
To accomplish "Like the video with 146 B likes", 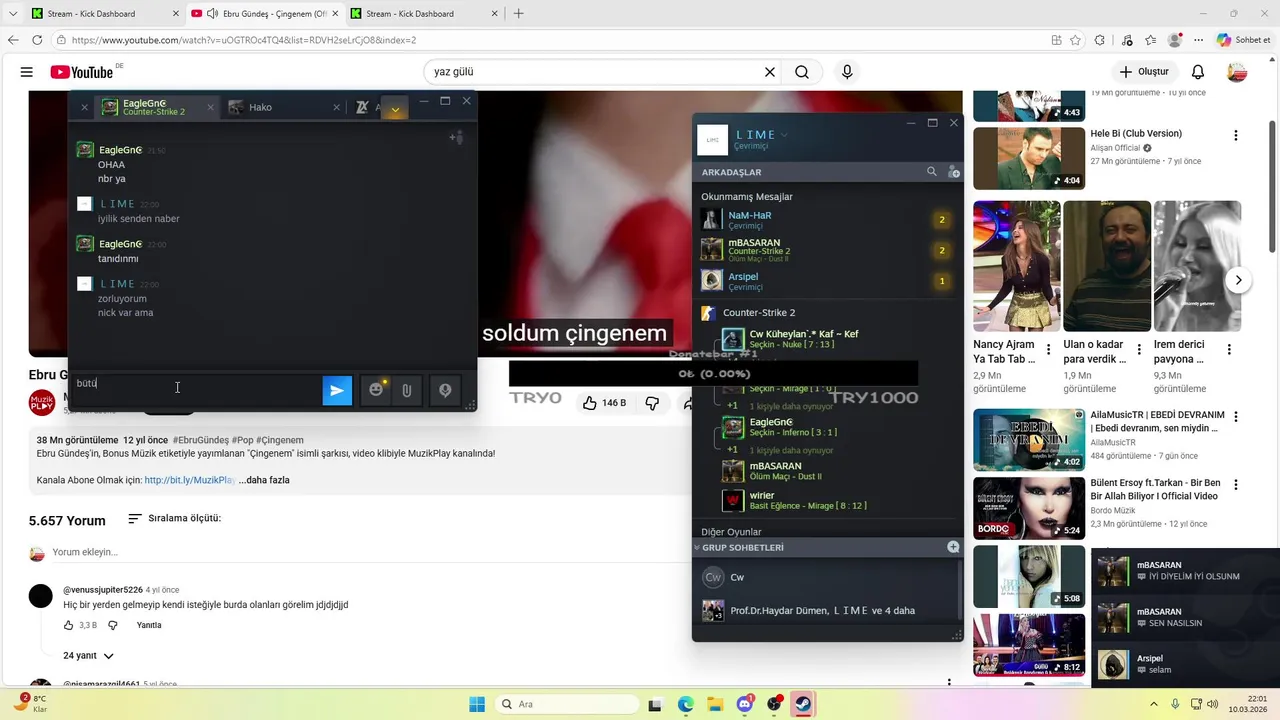I will point(604,403).
